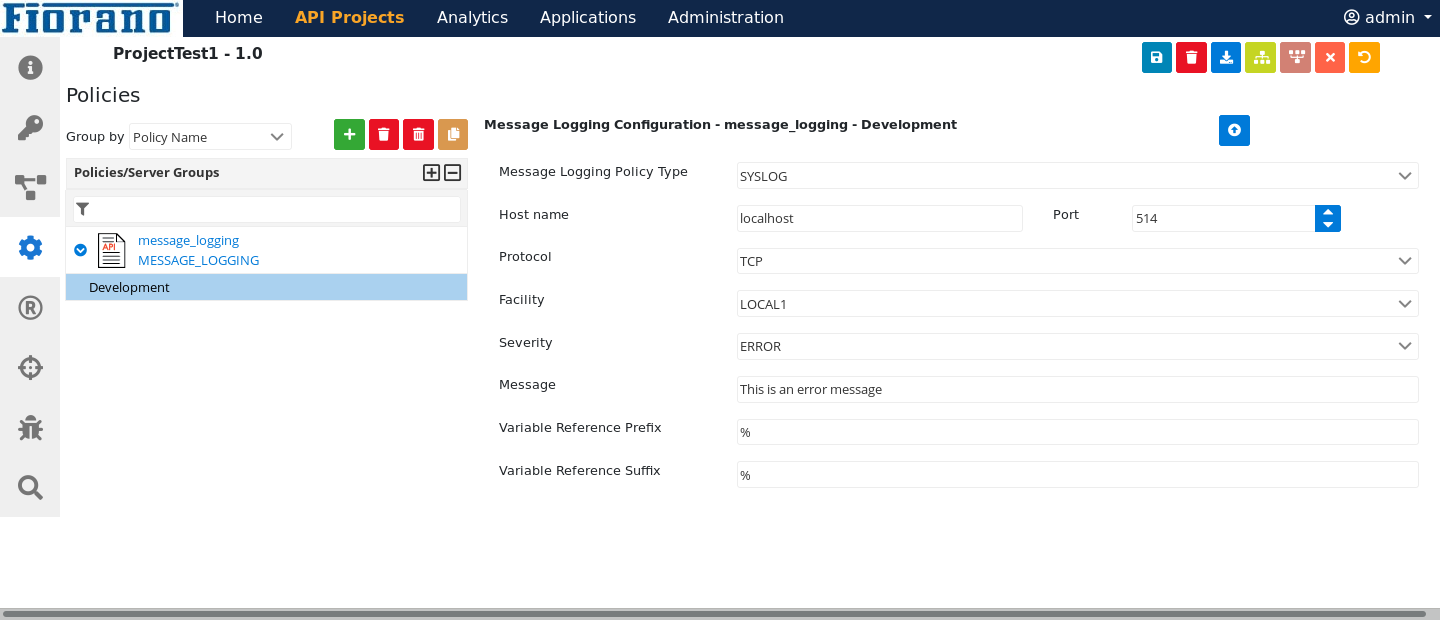Expand all with the plus box icon

coord(431,173)
